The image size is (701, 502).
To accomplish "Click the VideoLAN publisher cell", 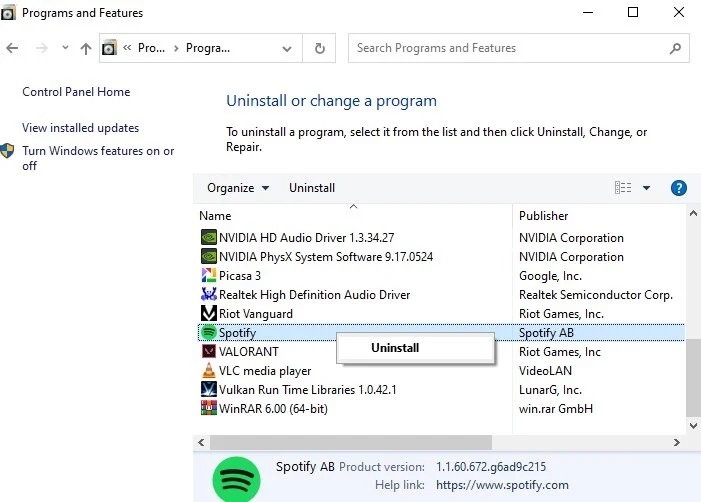I will (545, 371).
